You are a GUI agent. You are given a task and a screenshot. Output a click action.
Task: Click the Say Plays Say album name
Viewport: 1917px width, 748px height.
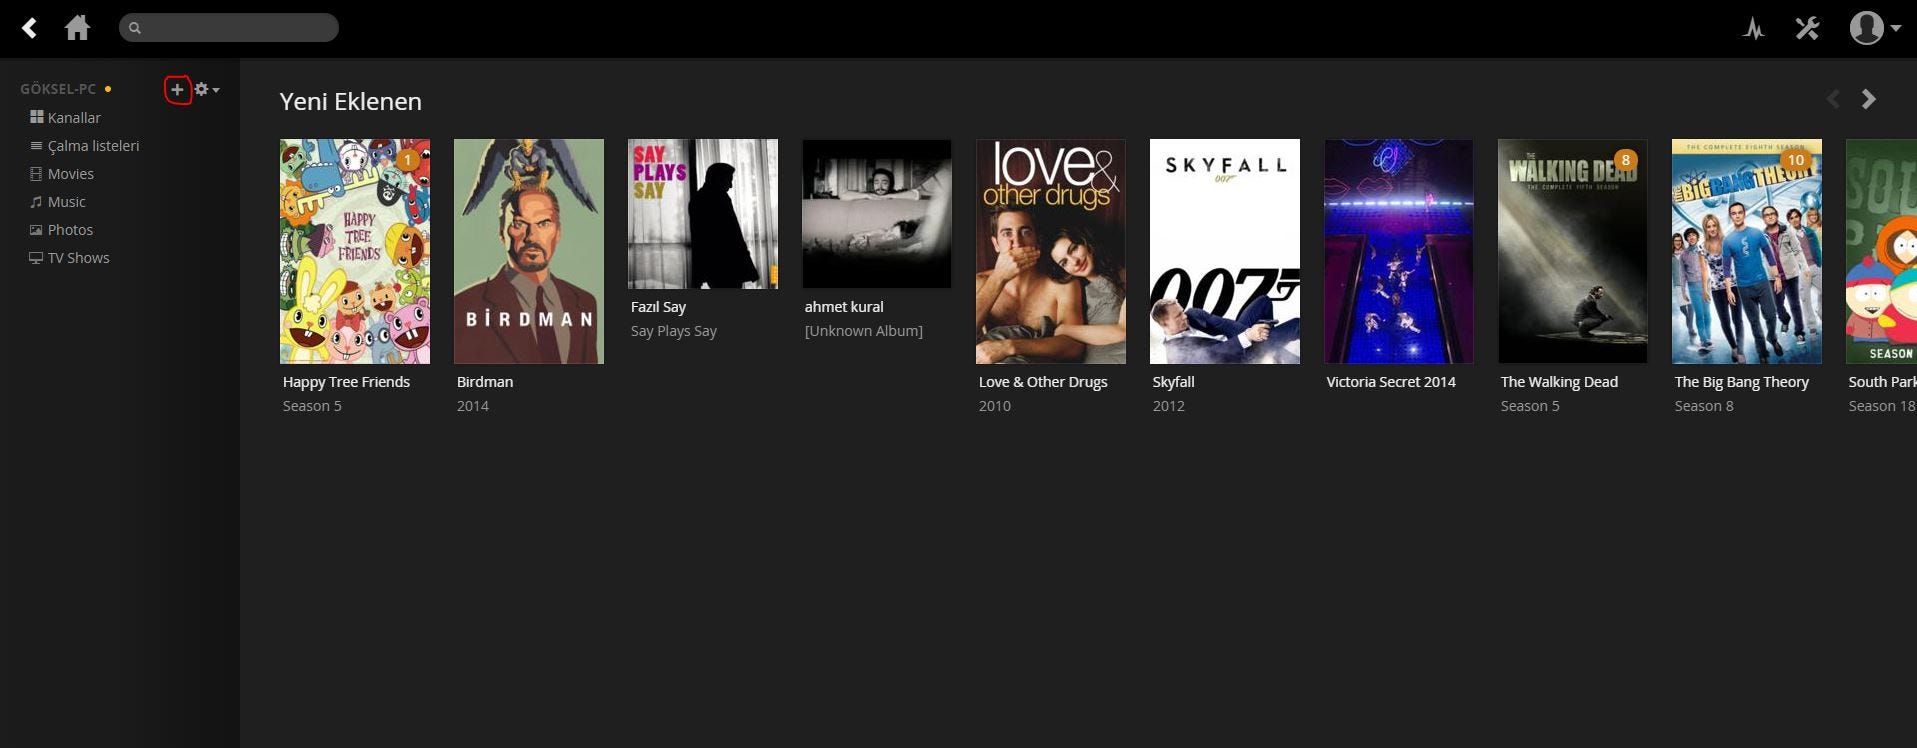(674, 331)
